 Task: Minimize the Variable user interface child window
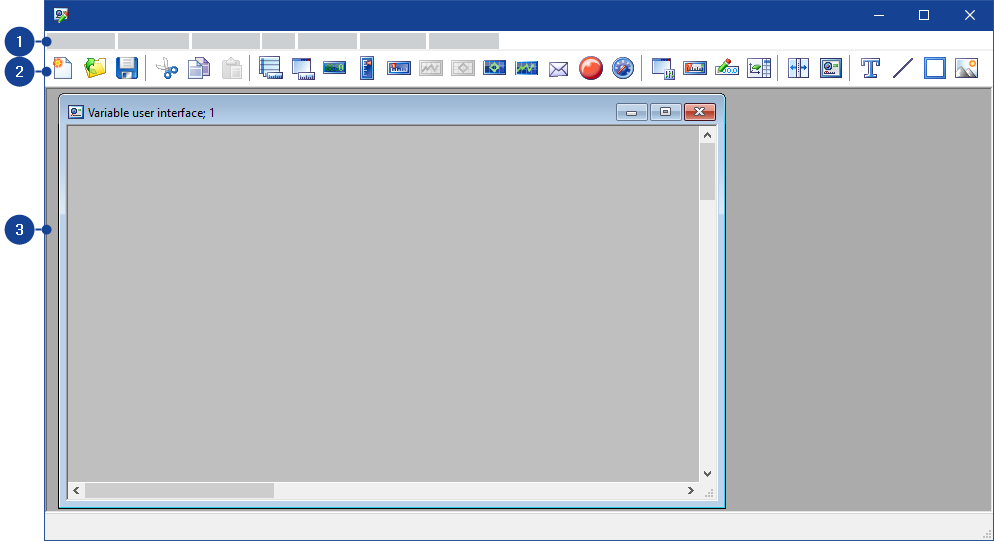[x=631, y=112]
